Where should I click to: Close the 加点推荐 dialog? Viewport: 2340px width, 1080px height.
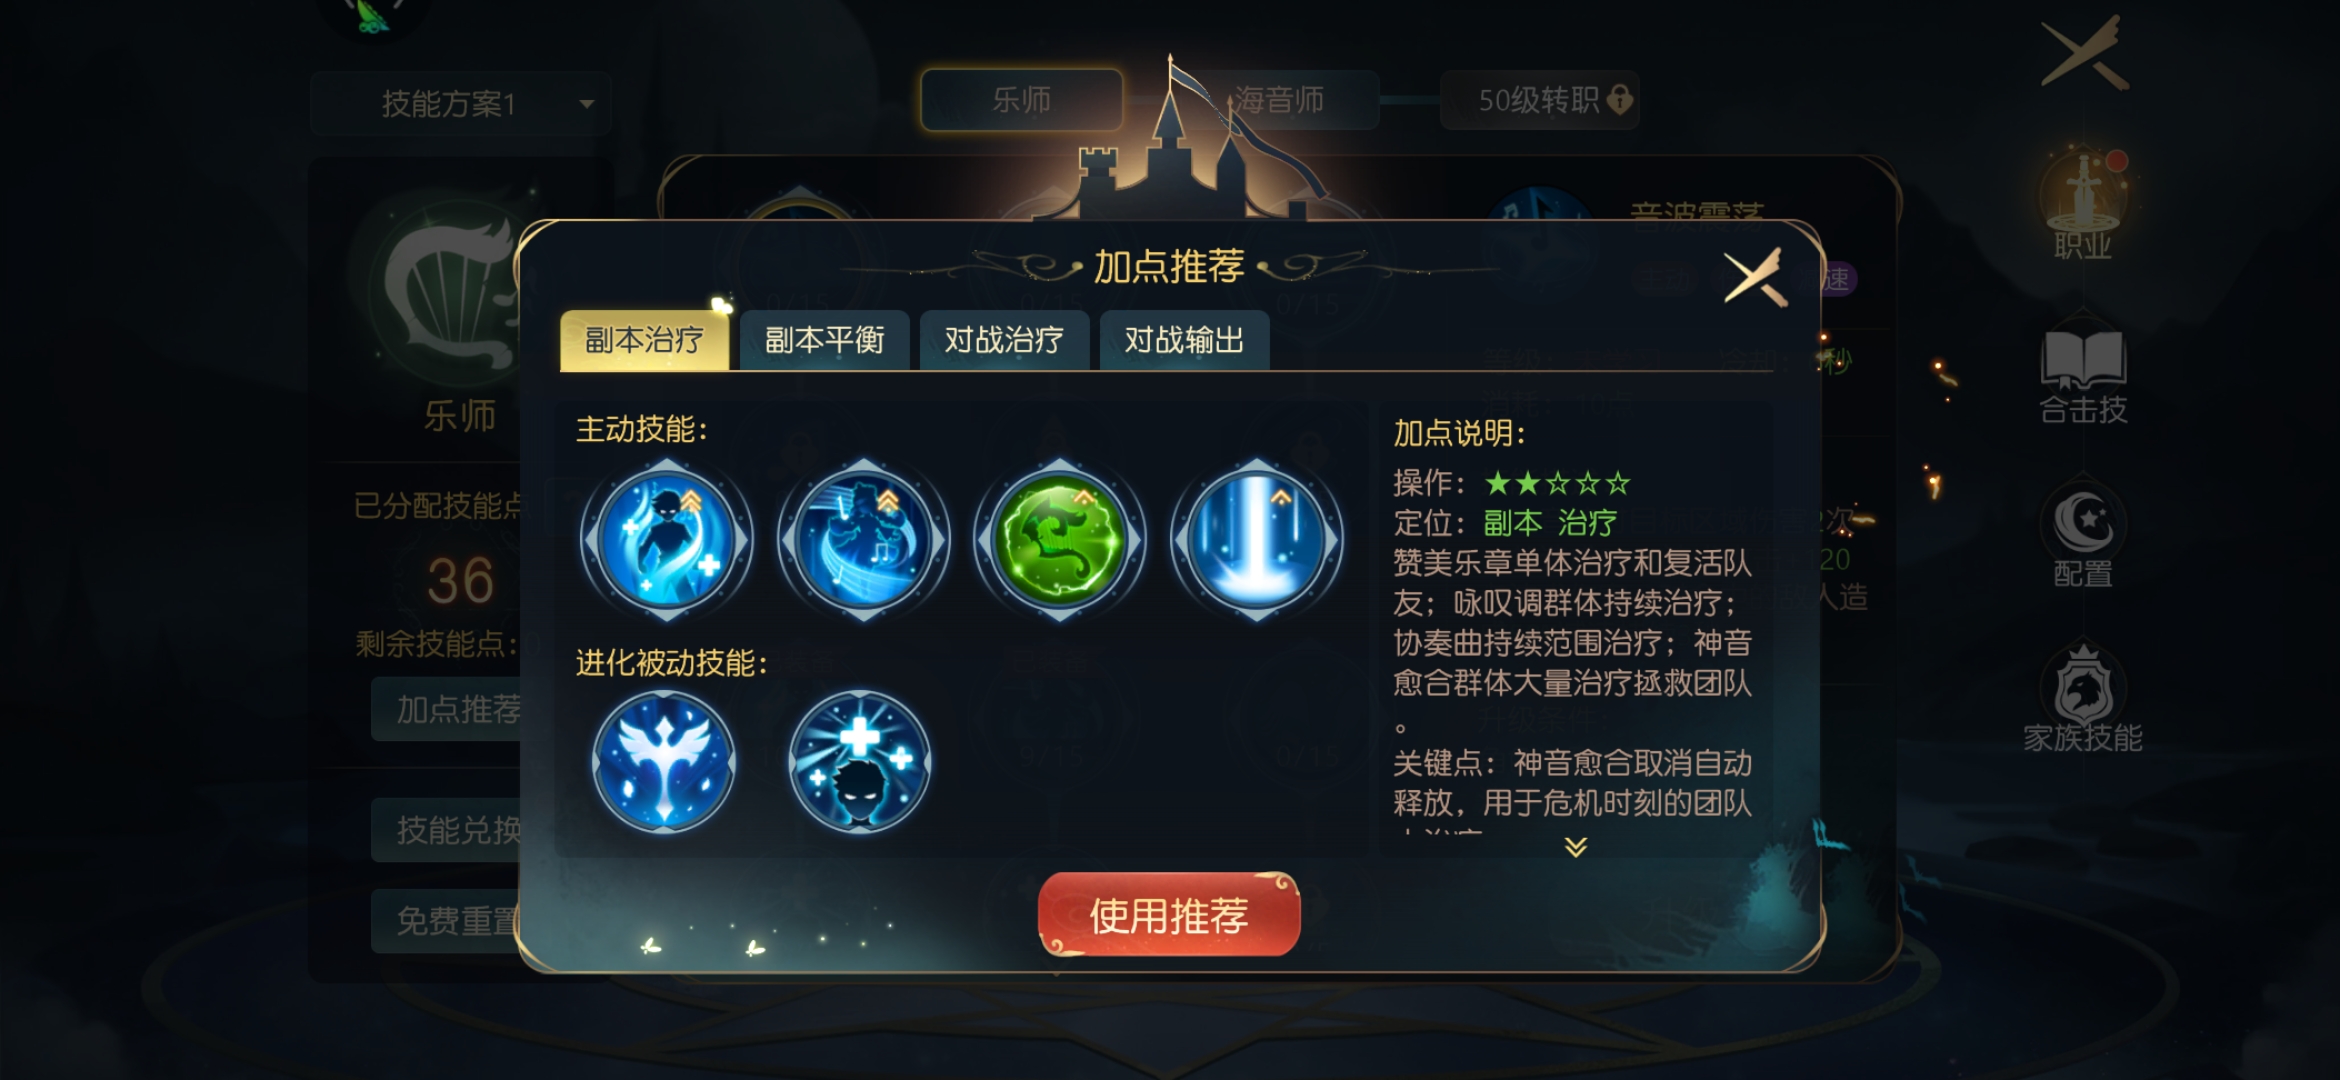point(1754,277)
